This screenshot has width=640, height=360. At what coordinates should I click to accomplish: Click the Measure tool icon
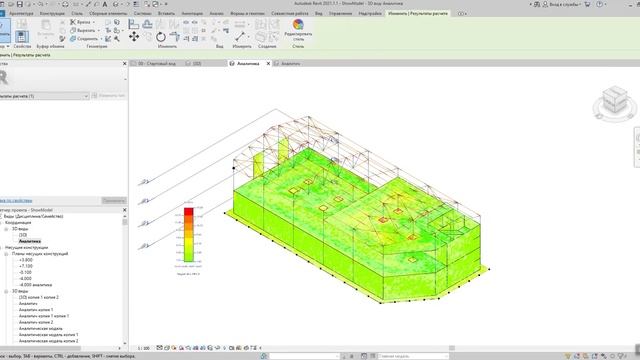click(x=240, y=37)
